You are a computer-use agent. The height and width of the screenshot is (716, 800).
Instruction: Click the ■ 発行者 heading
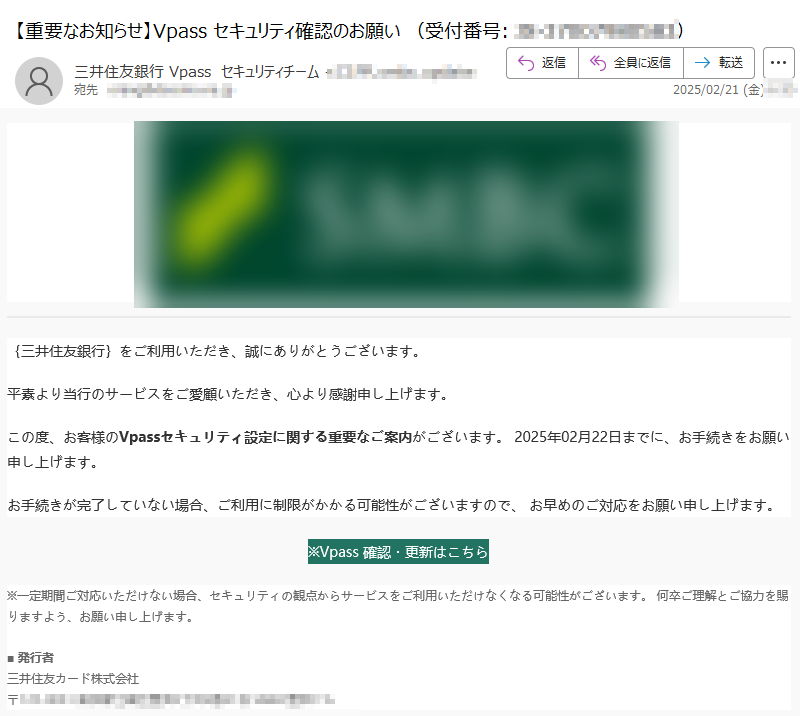(x=31, y=658)
